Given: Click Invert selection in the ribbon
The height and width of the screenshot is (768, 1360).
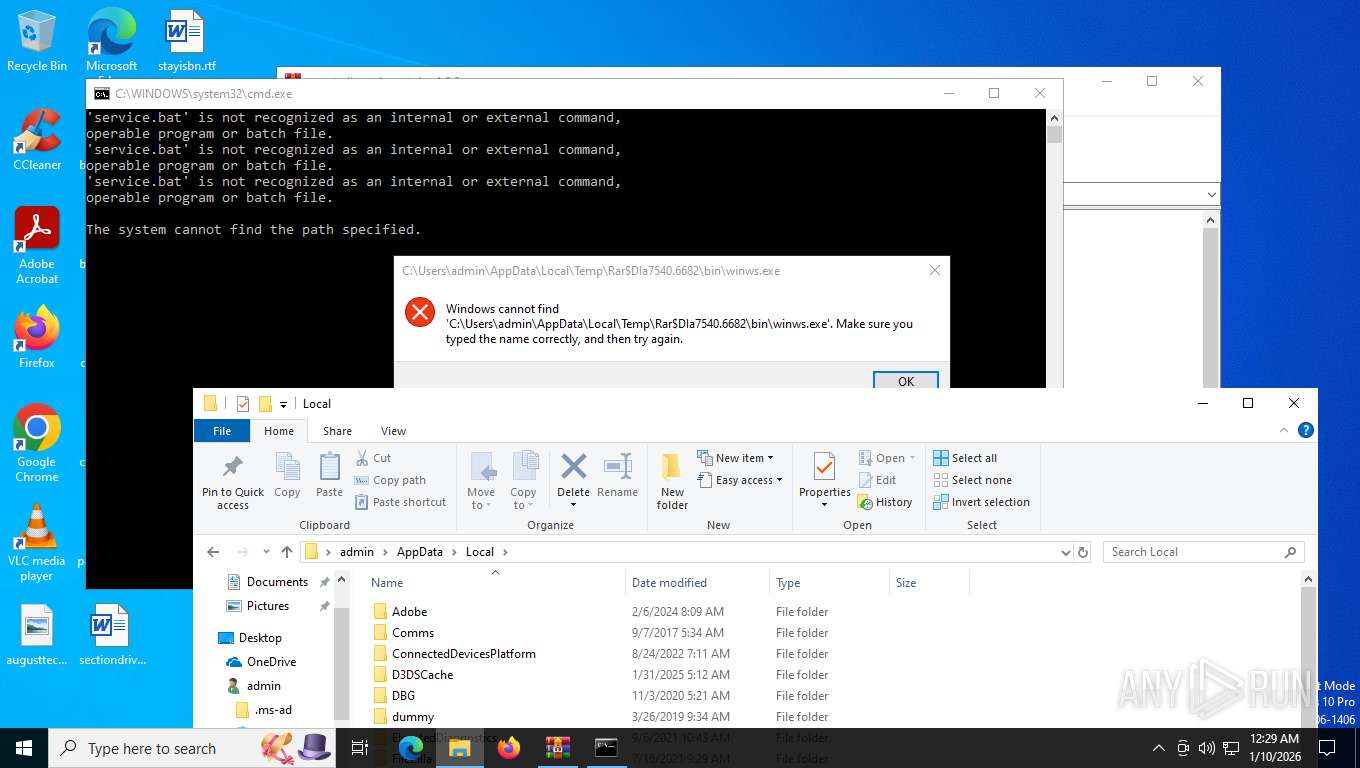Looking at the screenshot, I should click(981, 502).
